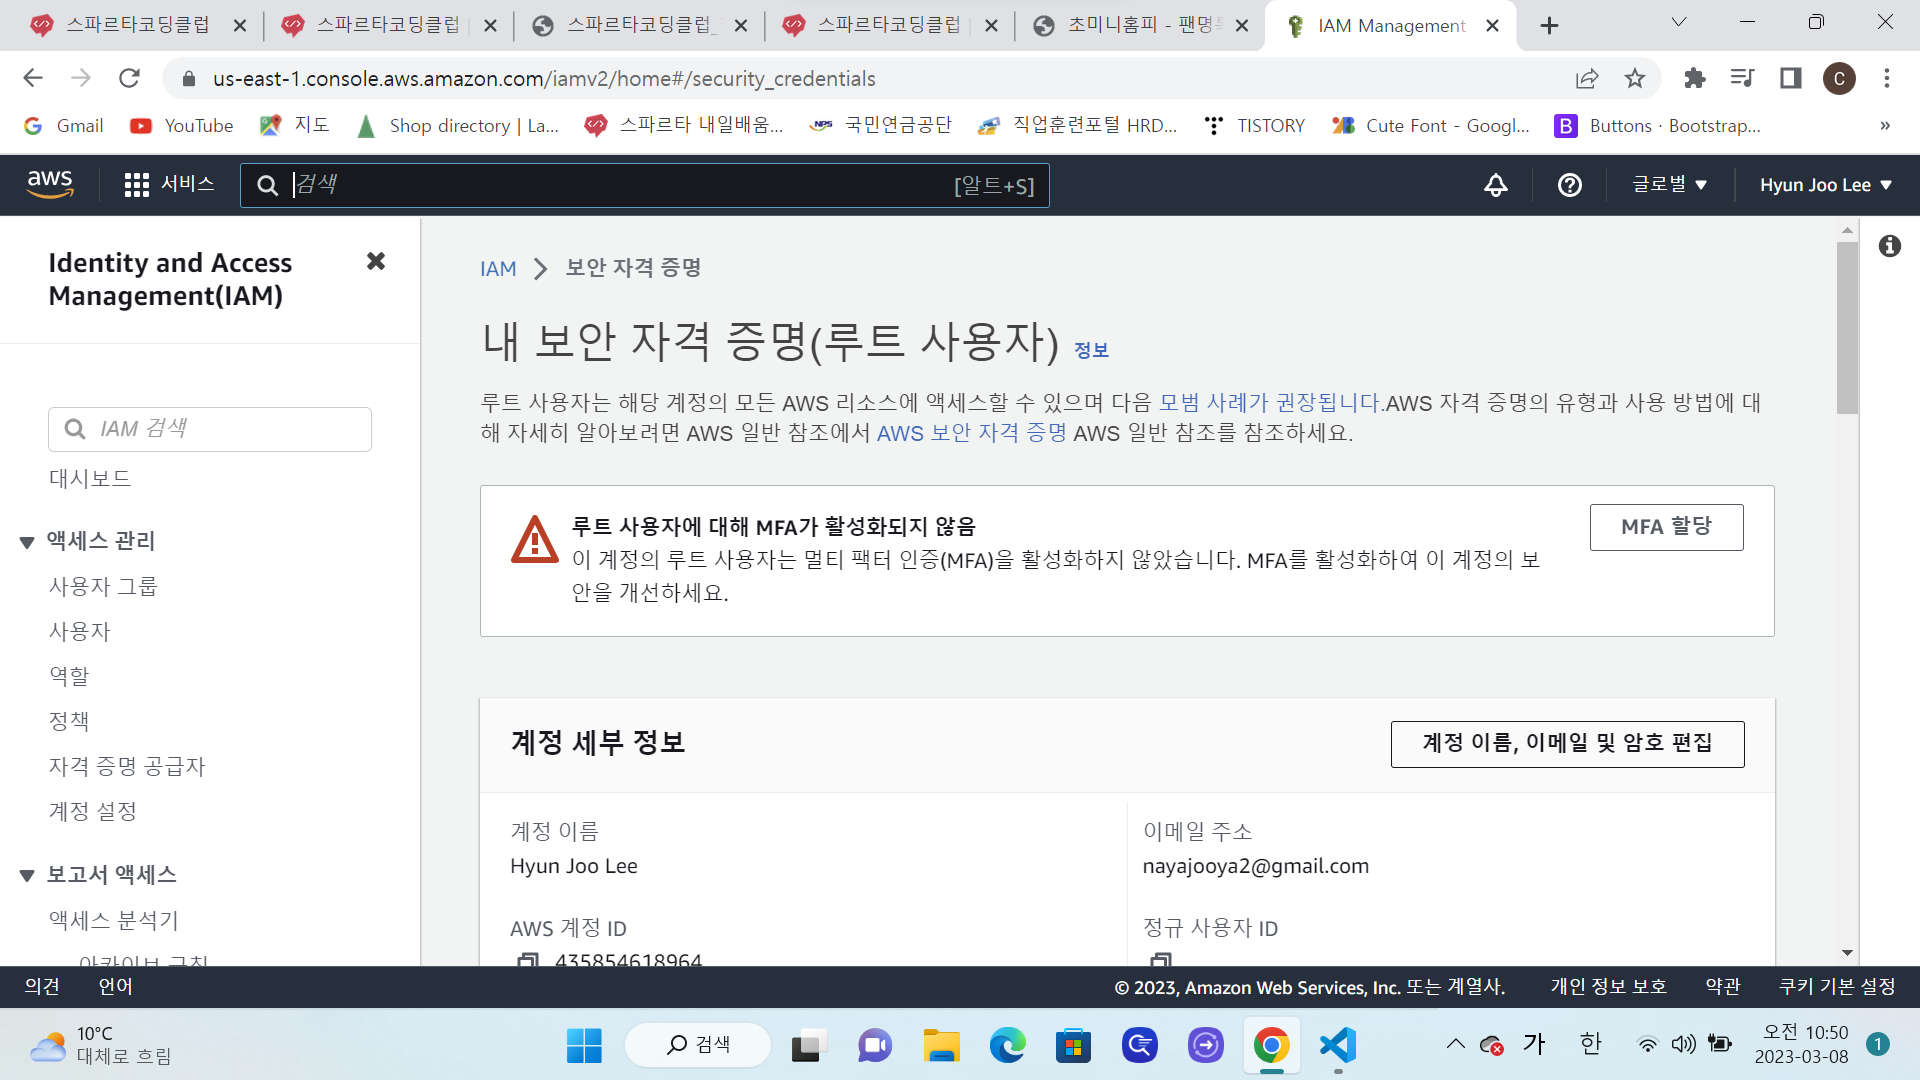This screenshot has height=1080, width=1920.
Task: Open 사용자 in sidebar
Action: [x=80, y=632]
